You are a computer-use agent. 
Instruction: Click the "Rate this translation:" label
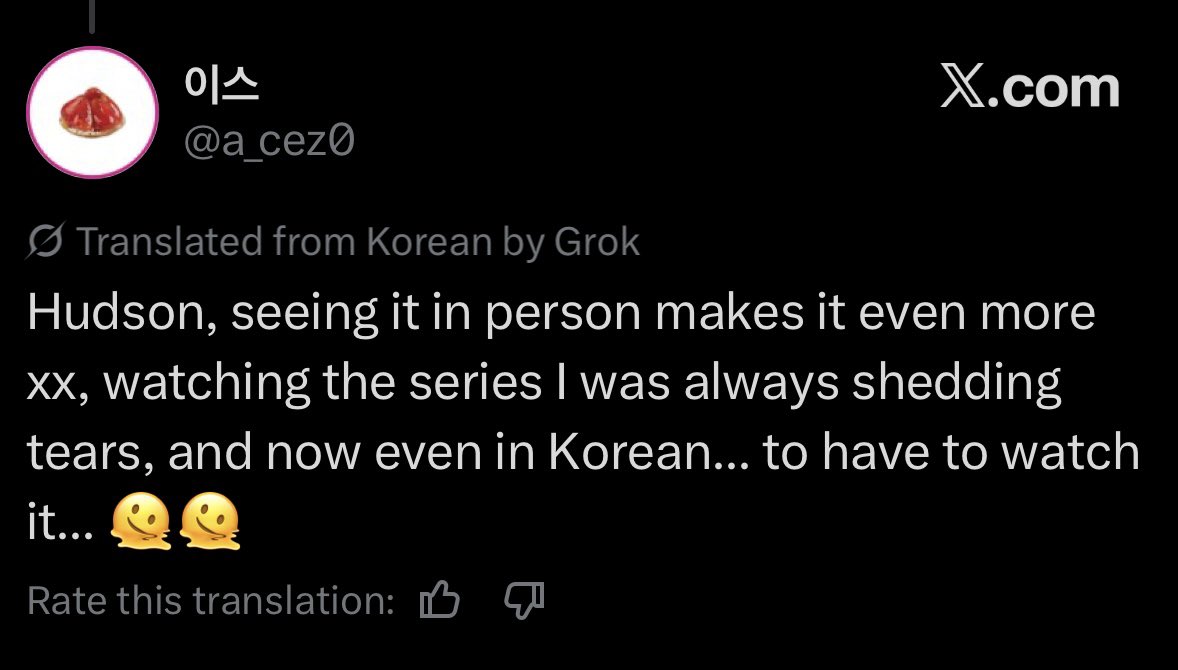[211, 600]
